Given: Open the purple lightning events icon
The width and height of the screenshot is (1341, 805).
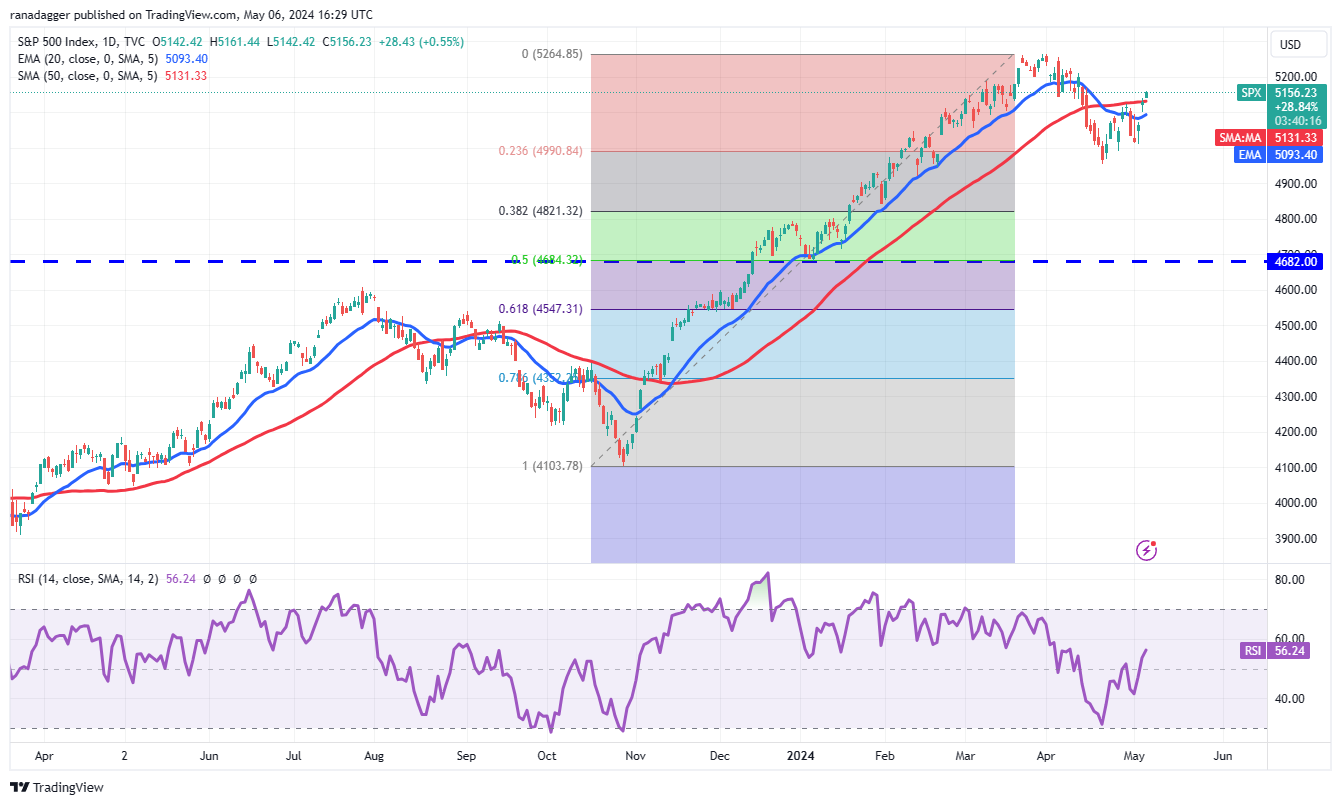Looking at the screenshot, I should click(x=1148, y=550).
